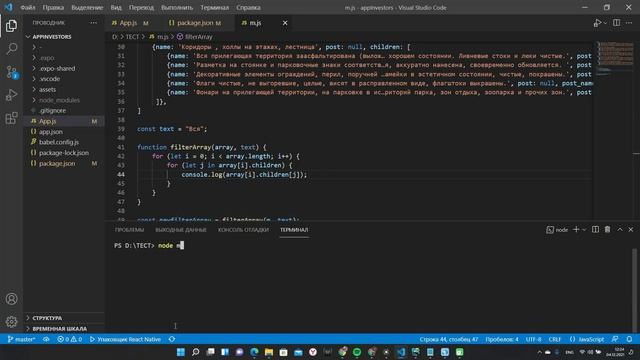Switch to the package.json editor tab
The height and width of the screenshot is (360, 640).
click(x=195, y=23)
